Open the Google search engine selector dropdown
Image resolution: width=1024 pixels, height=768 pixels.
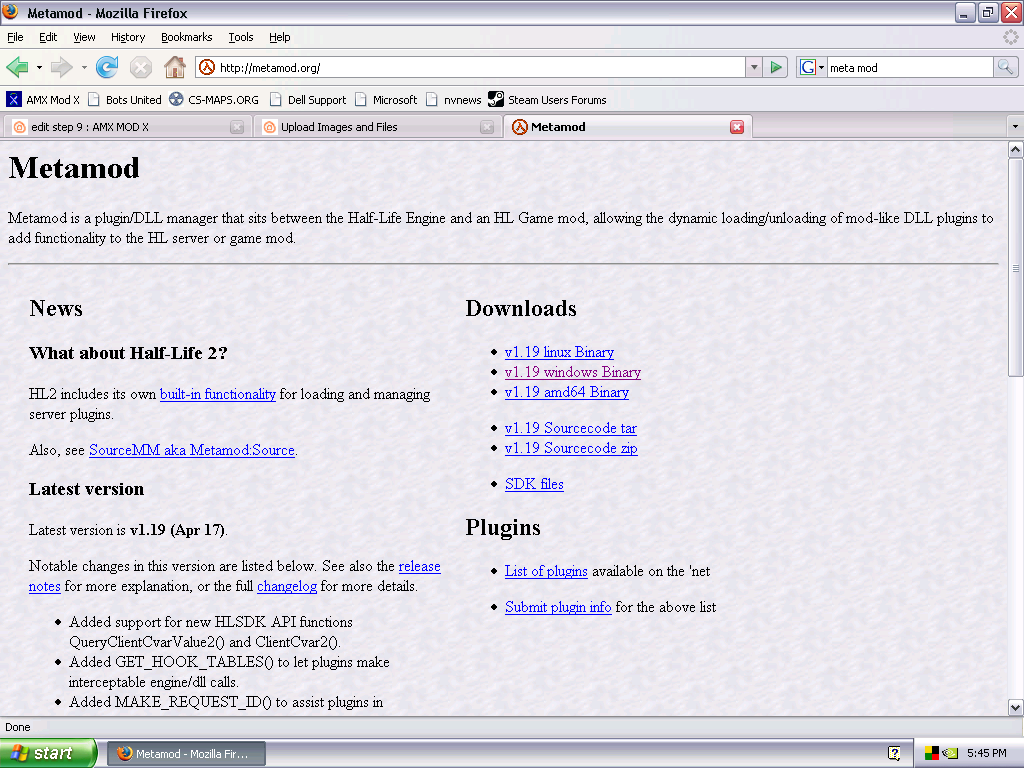tap(812, 67)
